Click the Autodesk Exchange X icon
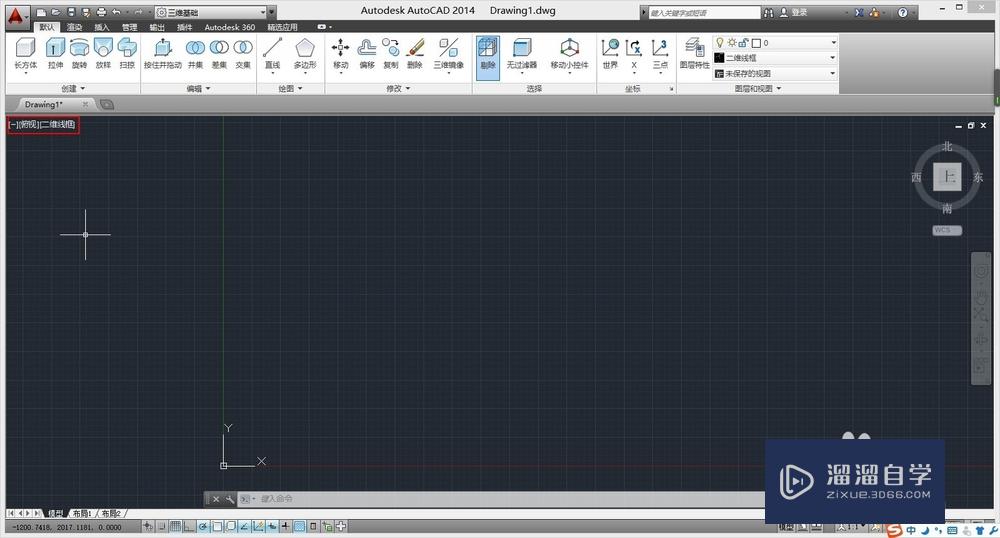This screenshot has width=1000, height=538. pos(859,12)
